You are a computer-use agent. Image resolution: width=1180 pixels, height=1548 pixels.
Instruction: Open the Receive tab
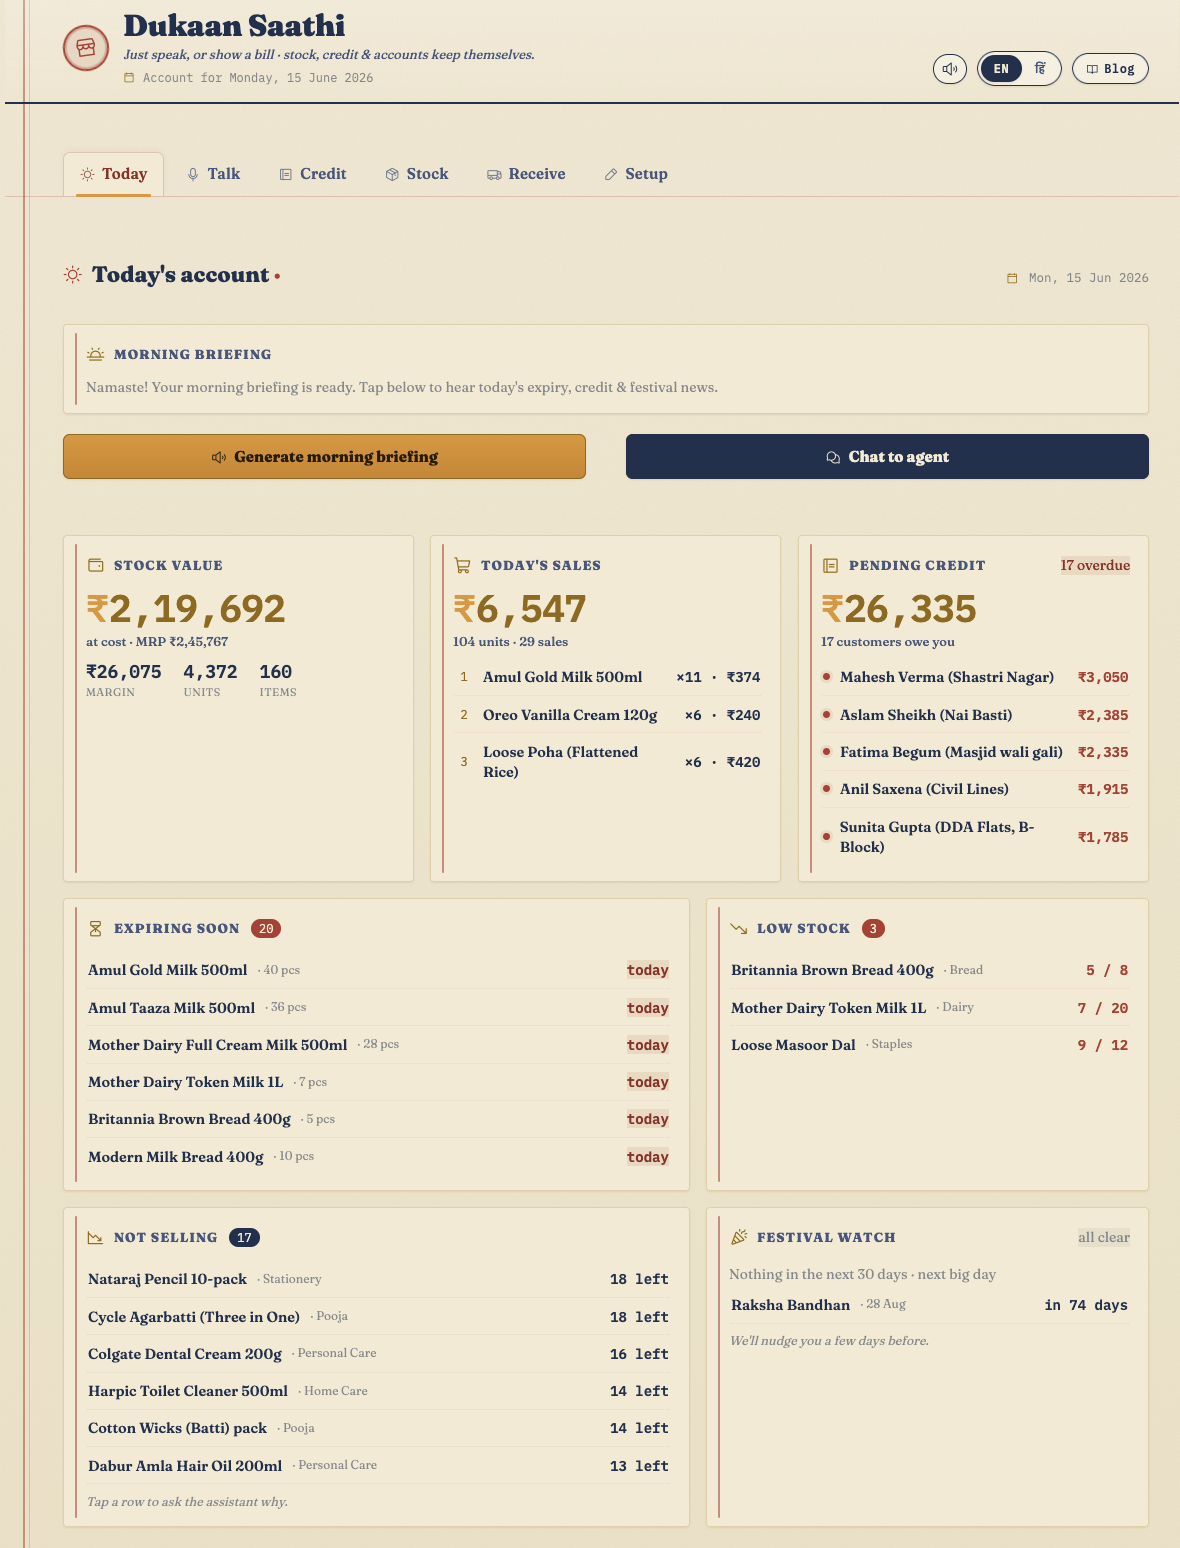(526, 174)
